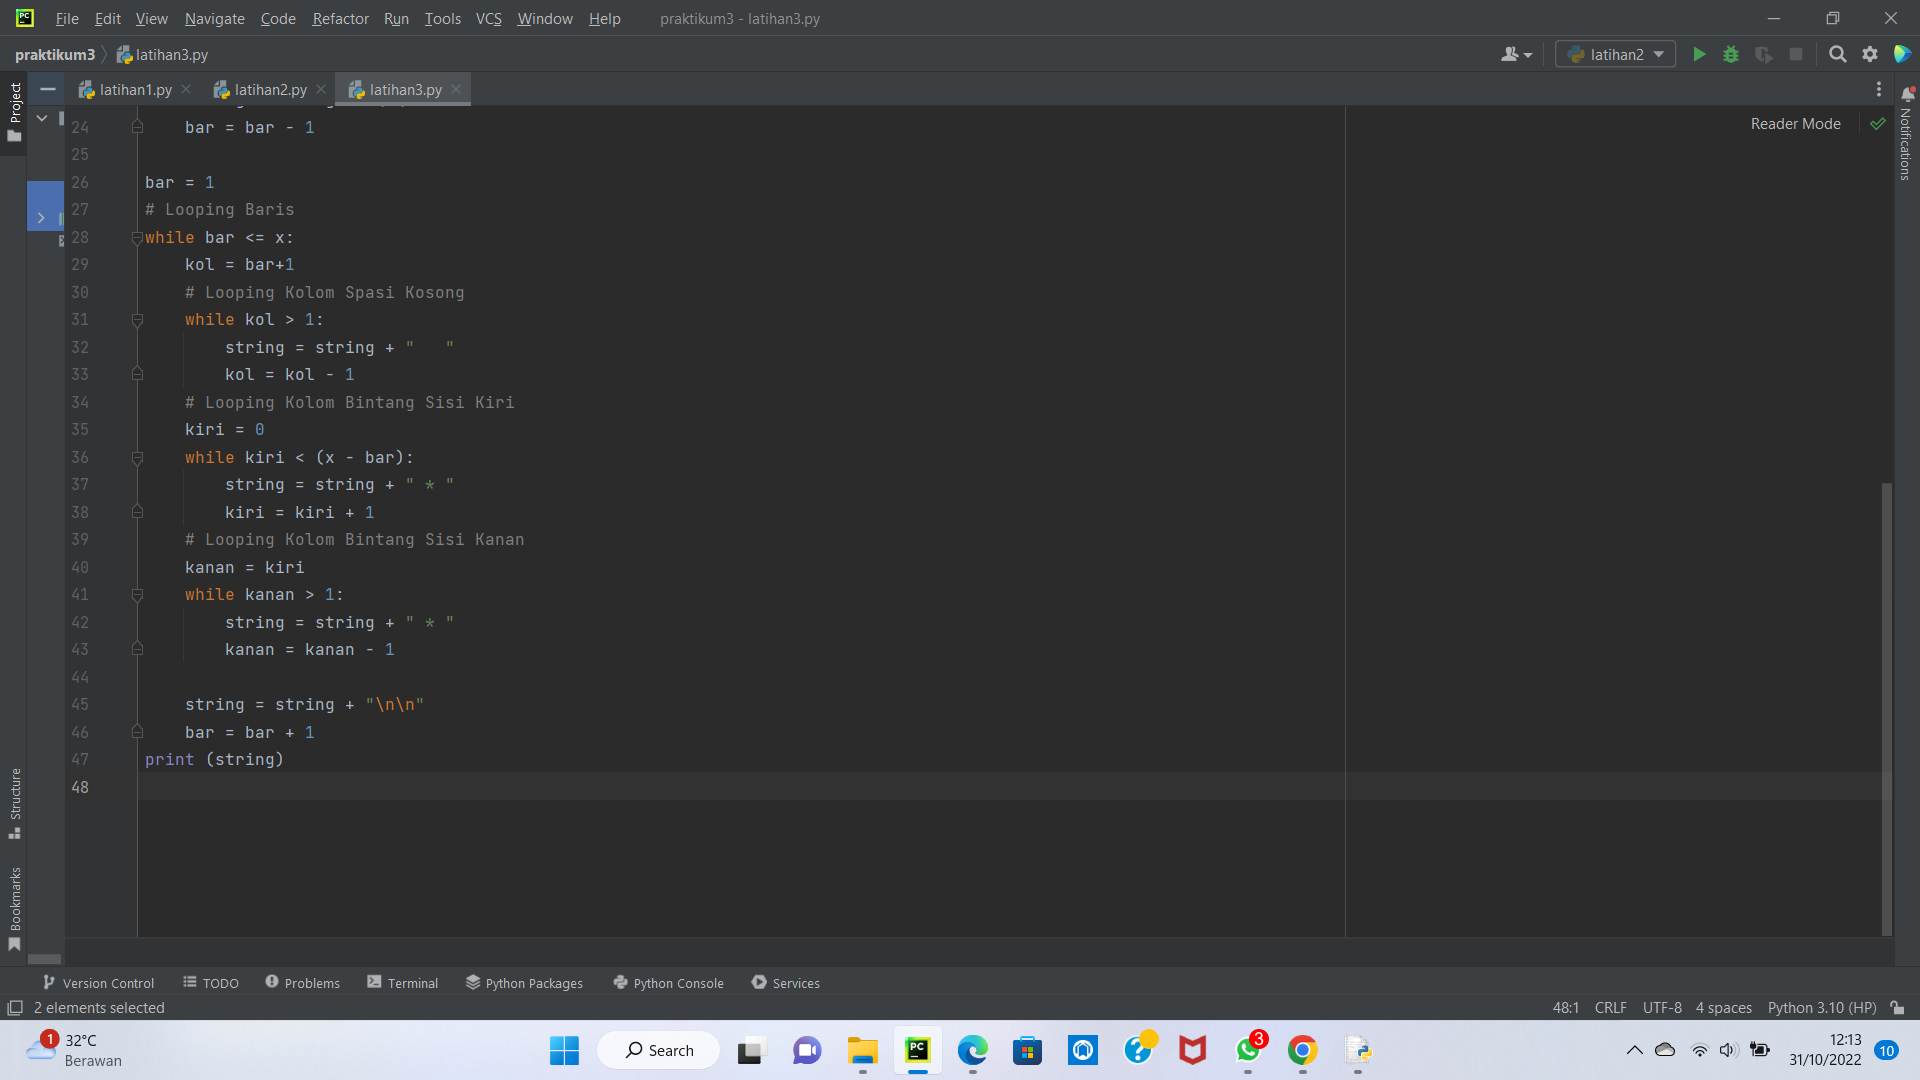Start debugging with the bug icon
Screen dimensions: 1920x1080
(1732, 55)
